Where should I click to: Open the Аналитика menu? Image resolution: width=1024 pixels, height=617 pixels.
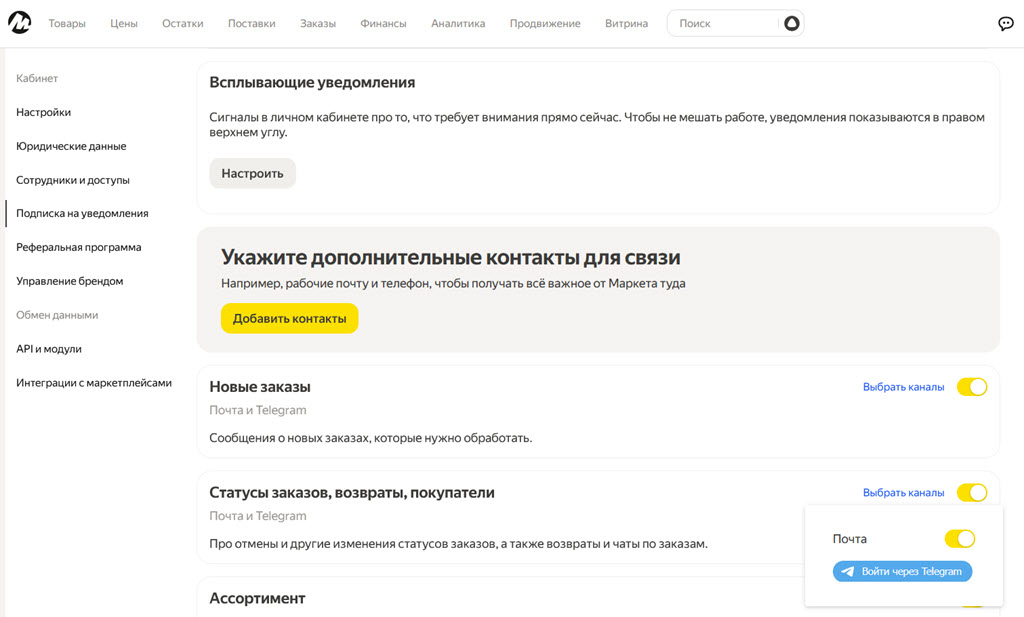pyautogui.click(x=458, y=24)
